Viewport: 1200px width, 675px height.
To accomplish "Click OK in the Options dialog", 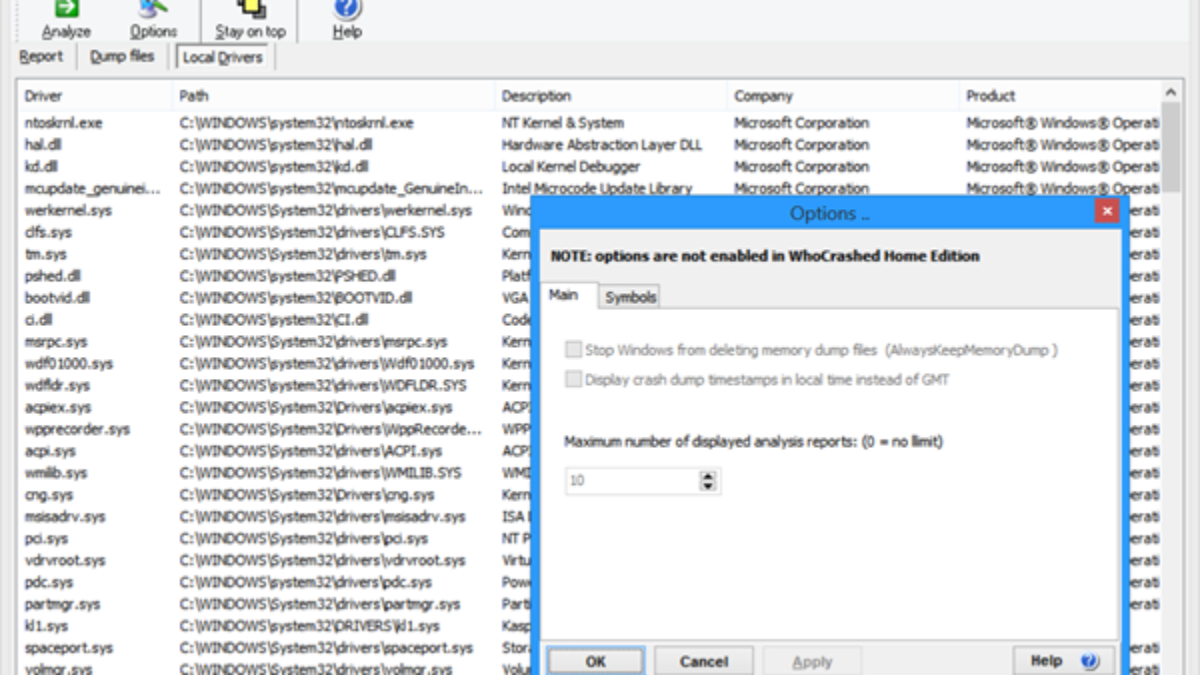I will 595,661.
